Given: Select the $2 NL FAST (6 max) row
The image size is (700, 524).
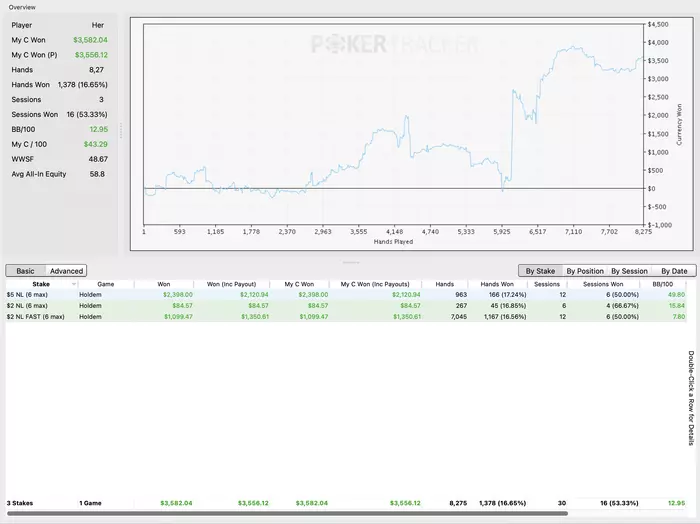Looking at the screenshot, I should 346,316.
